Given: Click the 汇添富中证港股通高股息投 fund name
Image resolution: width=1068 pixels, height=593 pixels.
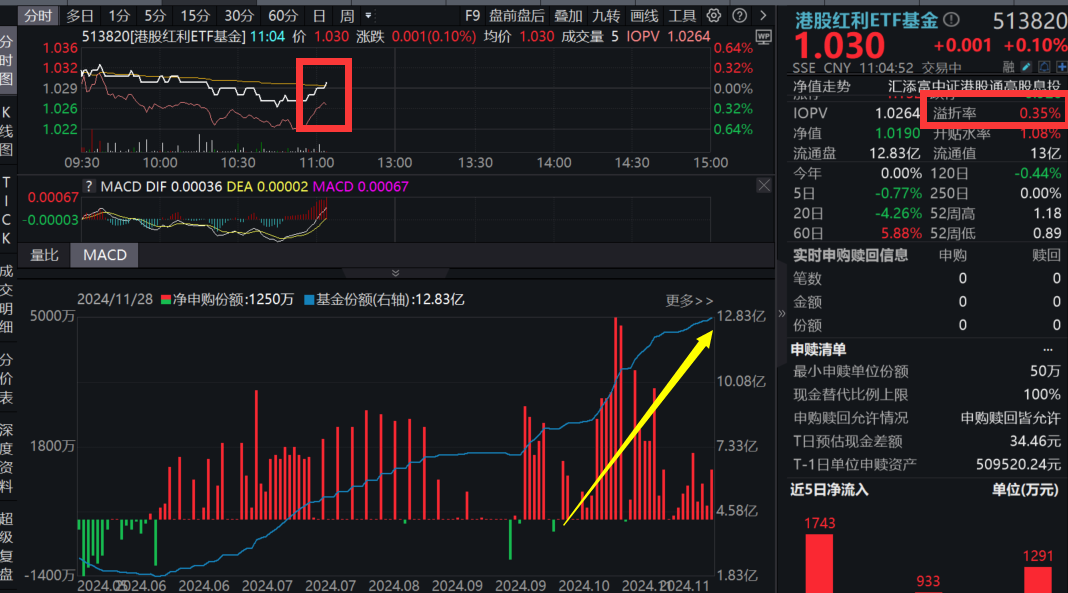Looking at the screenshot, I should [x=975, y=86].
